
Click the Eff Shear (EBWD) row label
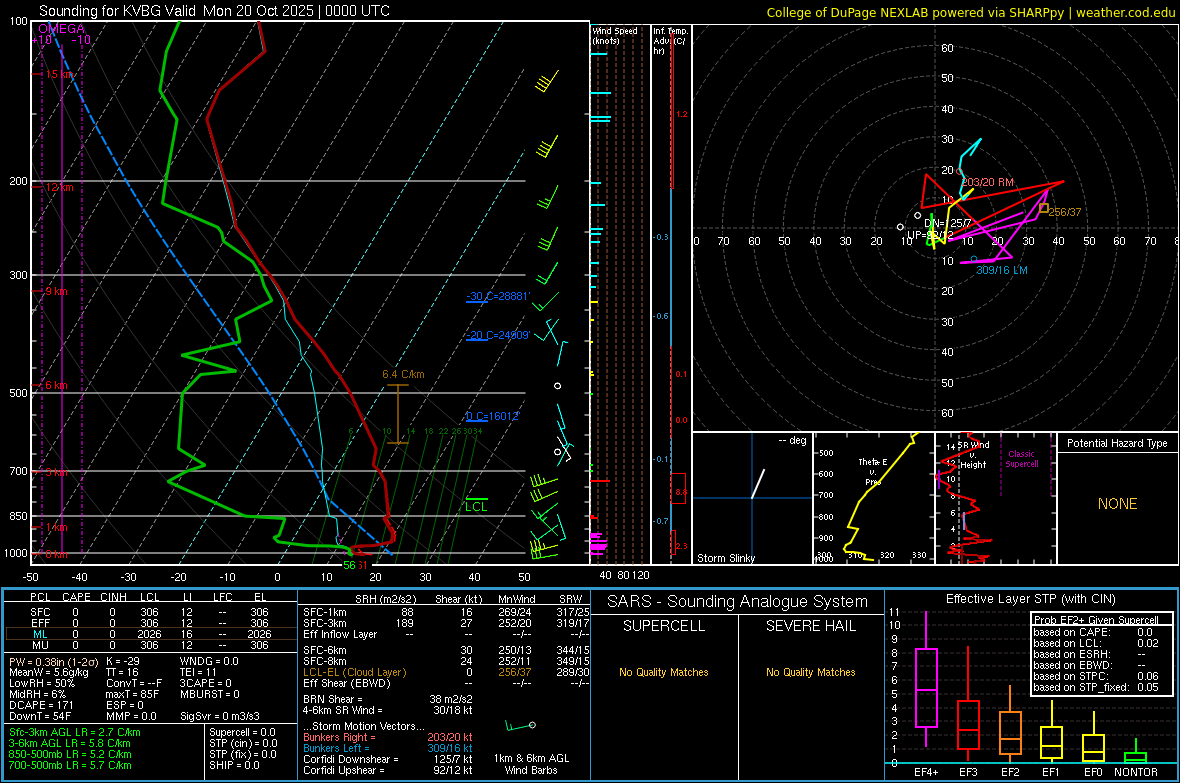pyautogui.click(x=347, y=683)
